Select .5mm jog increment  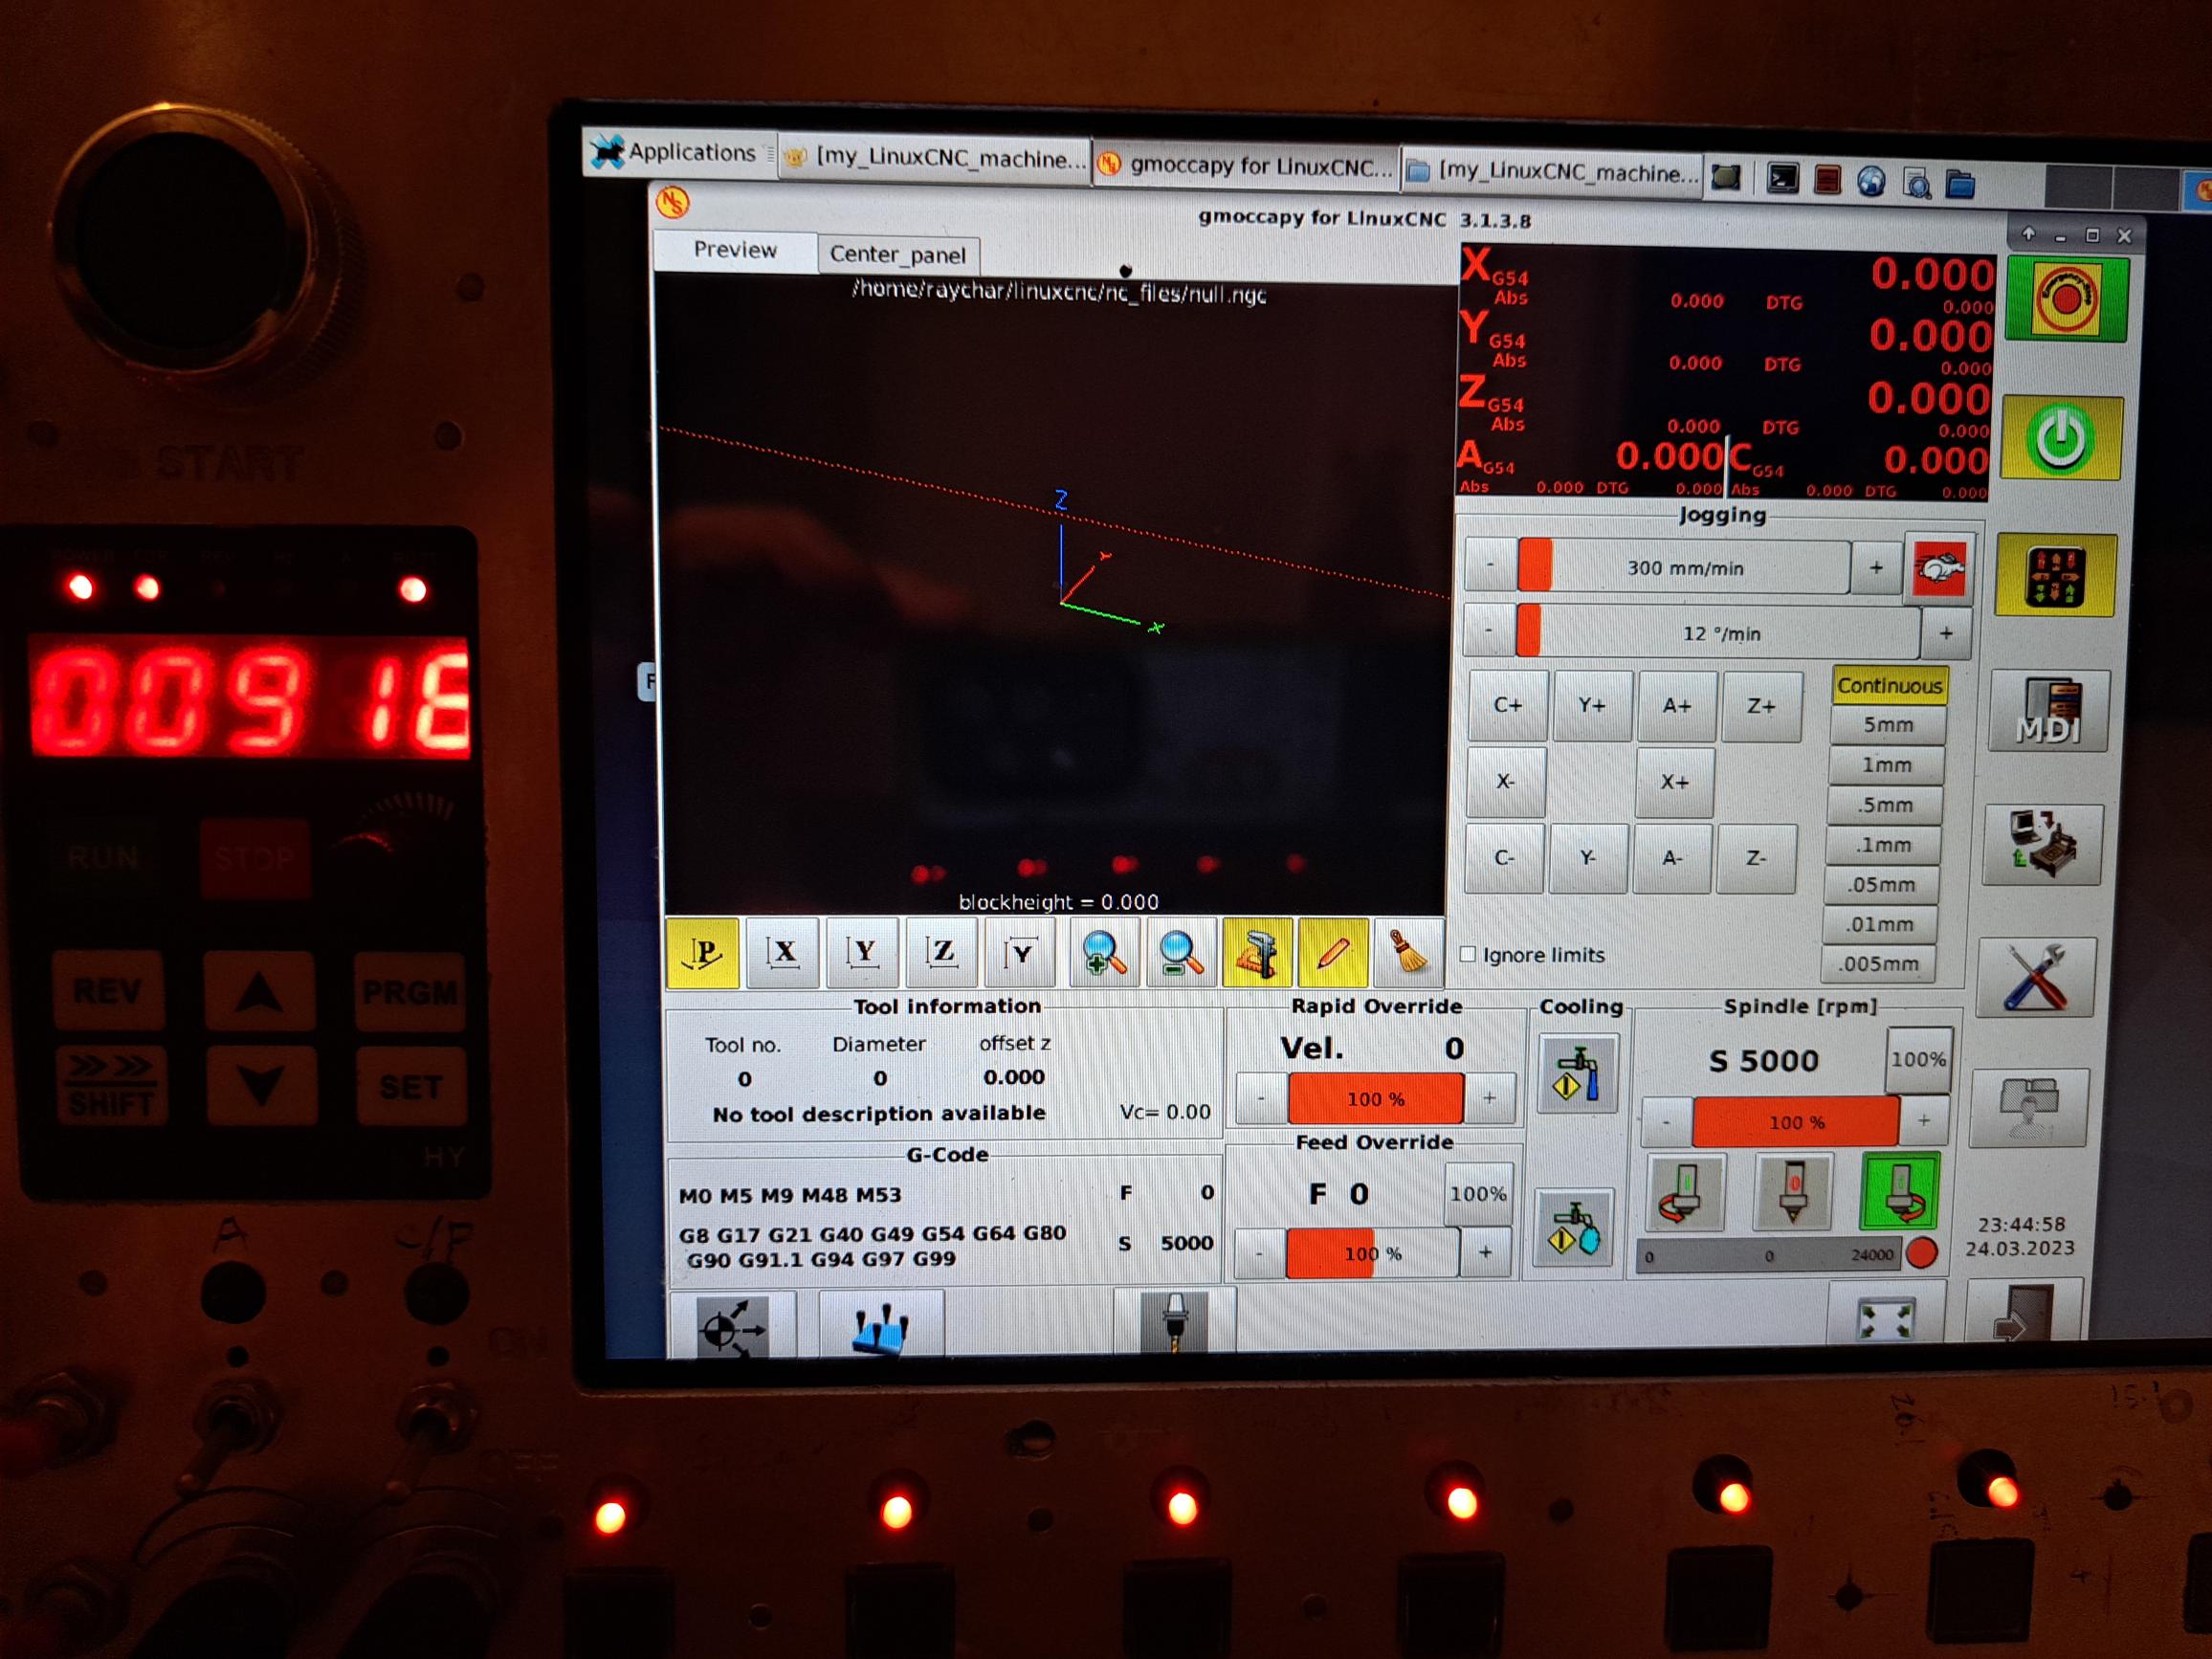coord(1884,805)
